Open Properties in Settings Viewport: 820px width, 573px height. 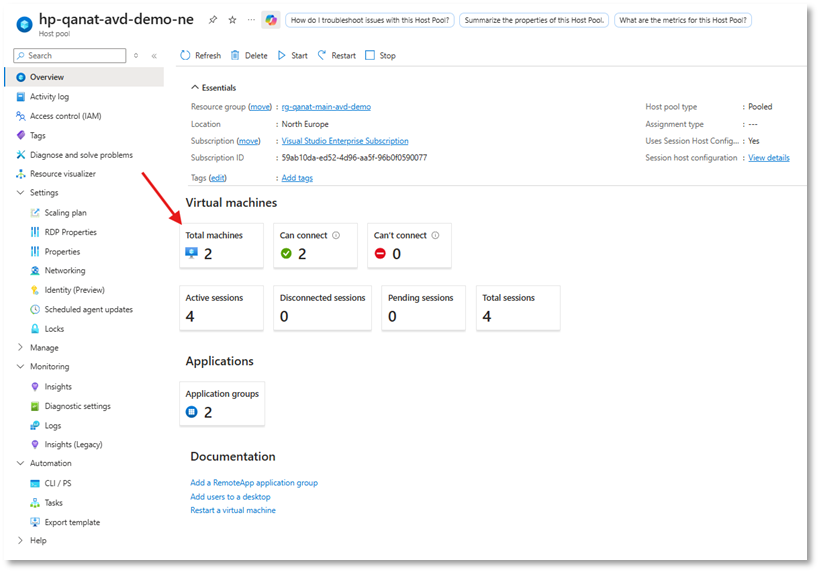click(62, 251)
